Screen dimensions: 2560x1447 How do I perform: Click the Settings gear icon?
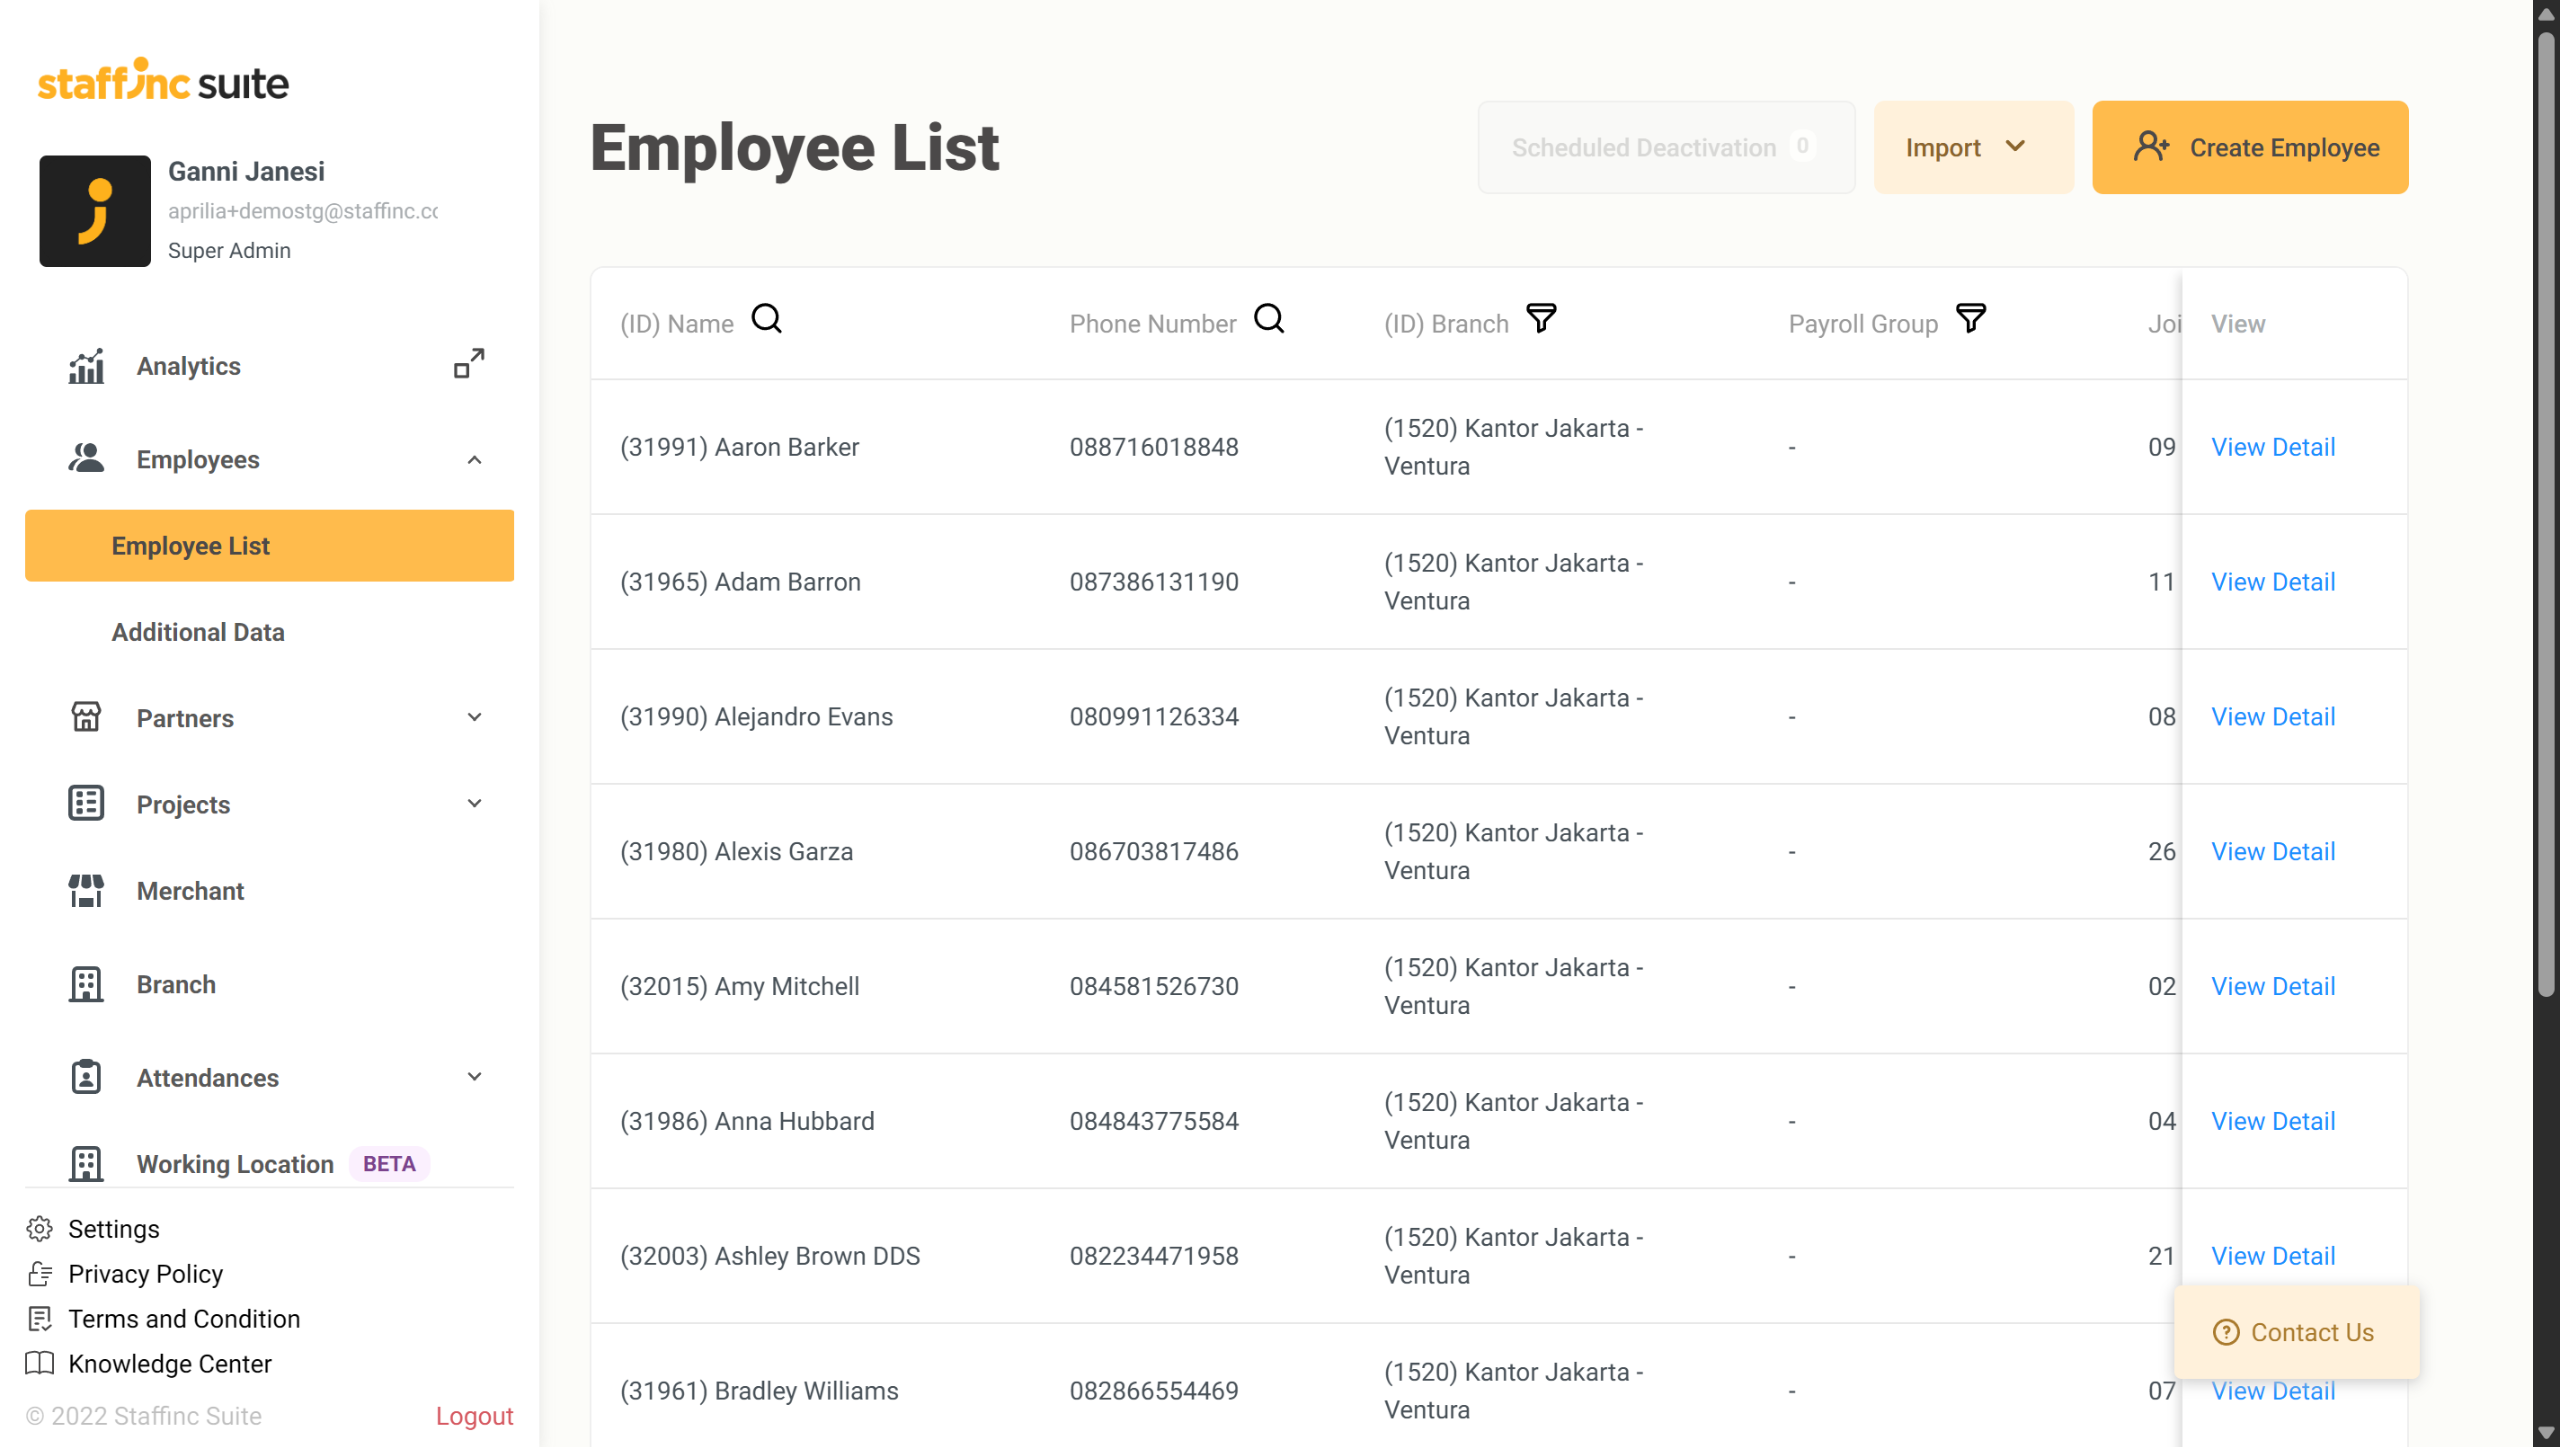tap(40, 1228)
